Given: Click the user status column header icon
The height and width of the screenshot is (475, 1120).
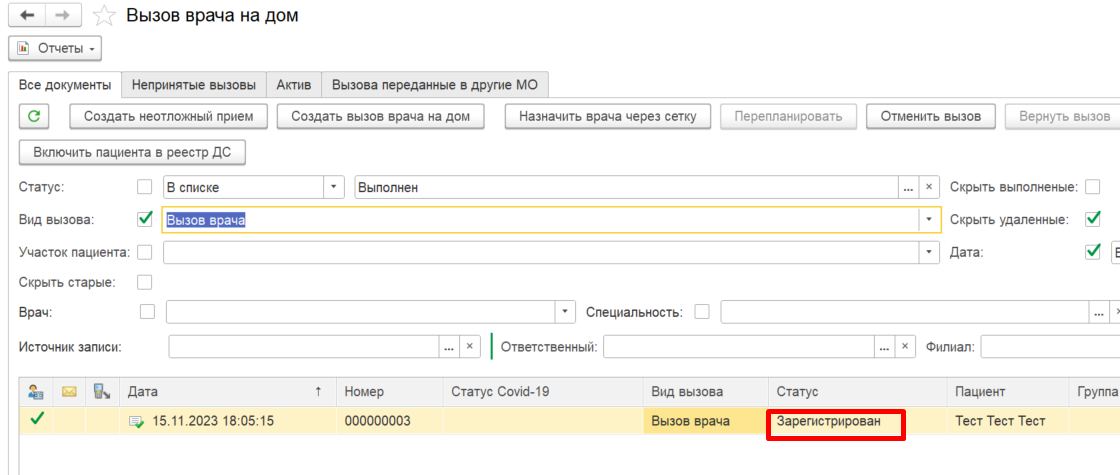Looking at the screenshot, I should coord(36,392).
